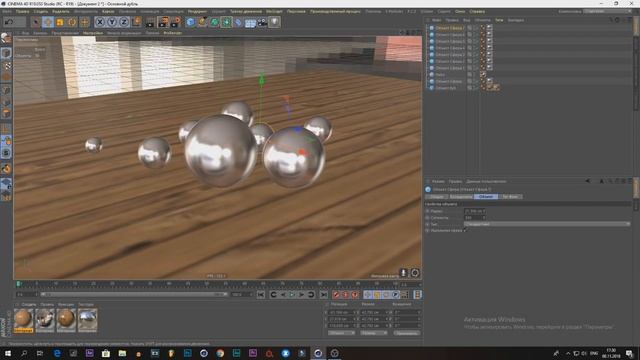Open the floor/environment objects group
Viewport: 640px width, 360px height.
click(250, 22)
